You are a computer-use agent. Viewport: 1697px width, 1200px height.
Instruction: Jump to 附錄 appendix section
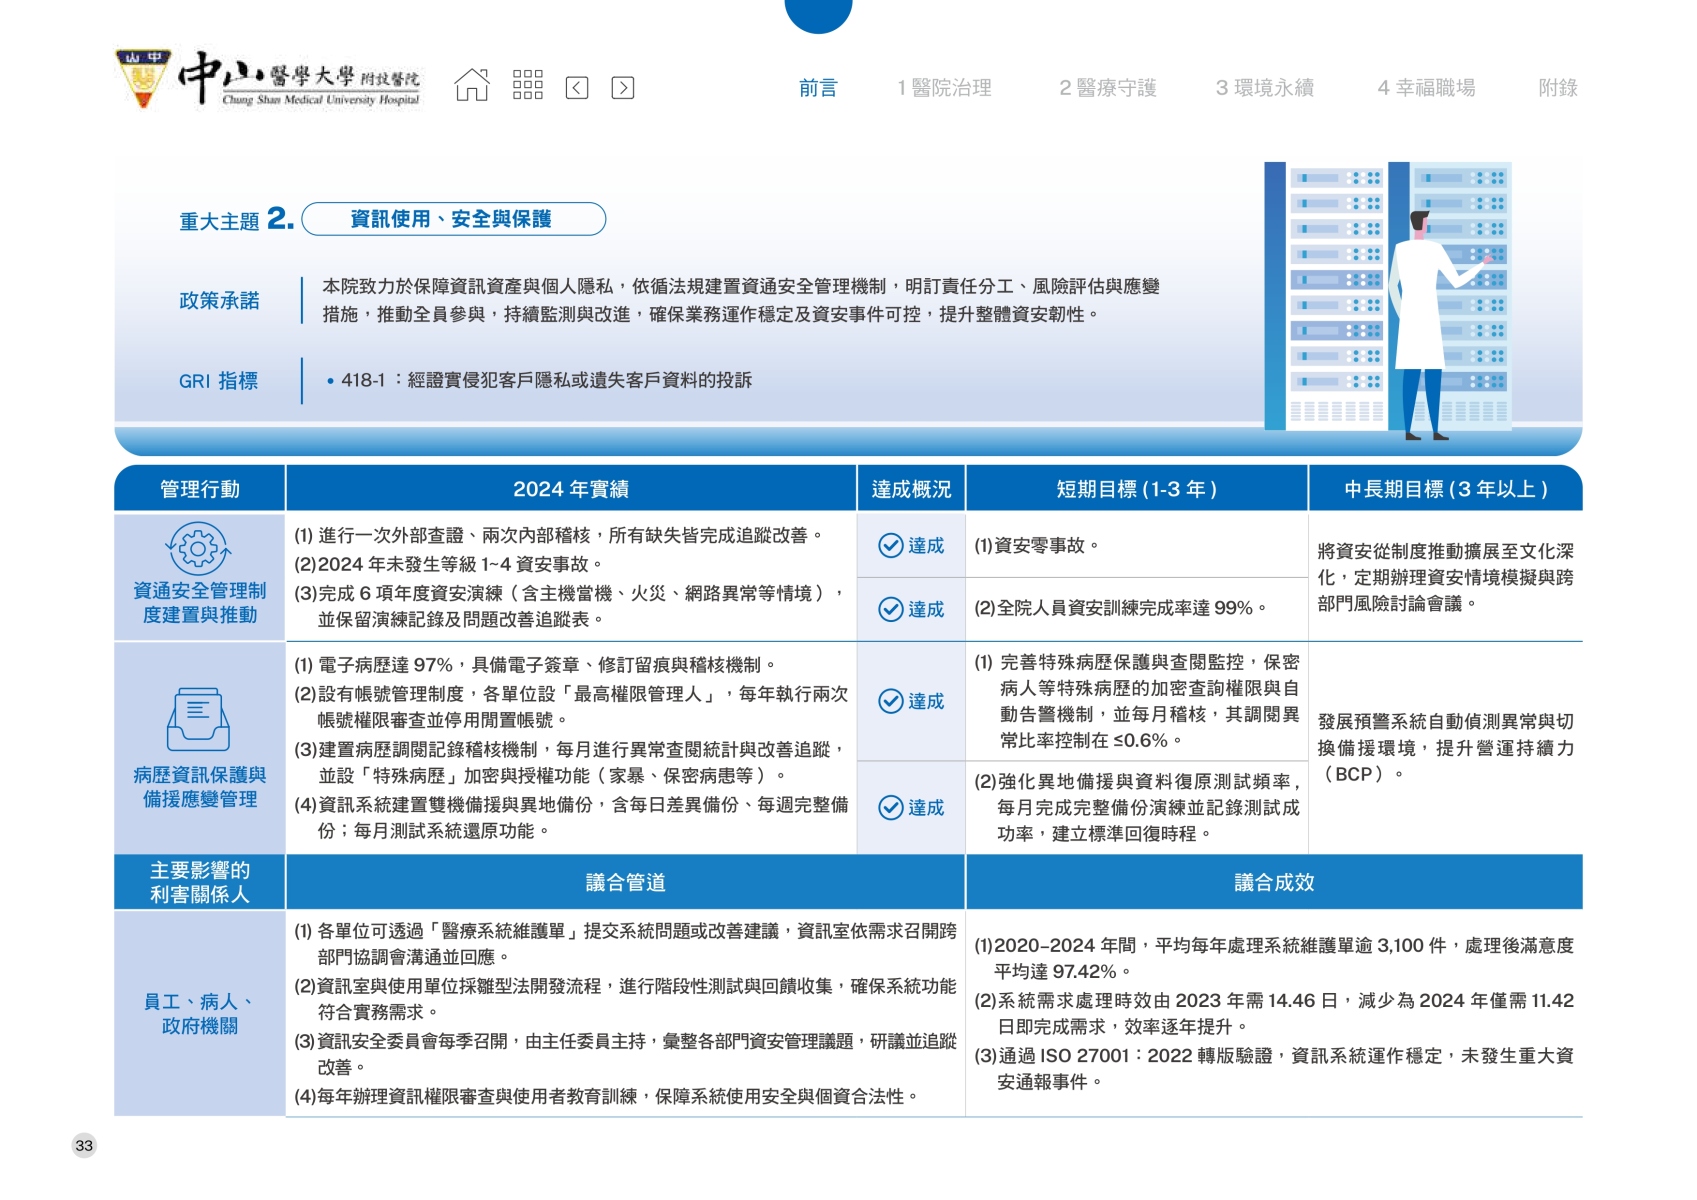[x=1557, y=88]
